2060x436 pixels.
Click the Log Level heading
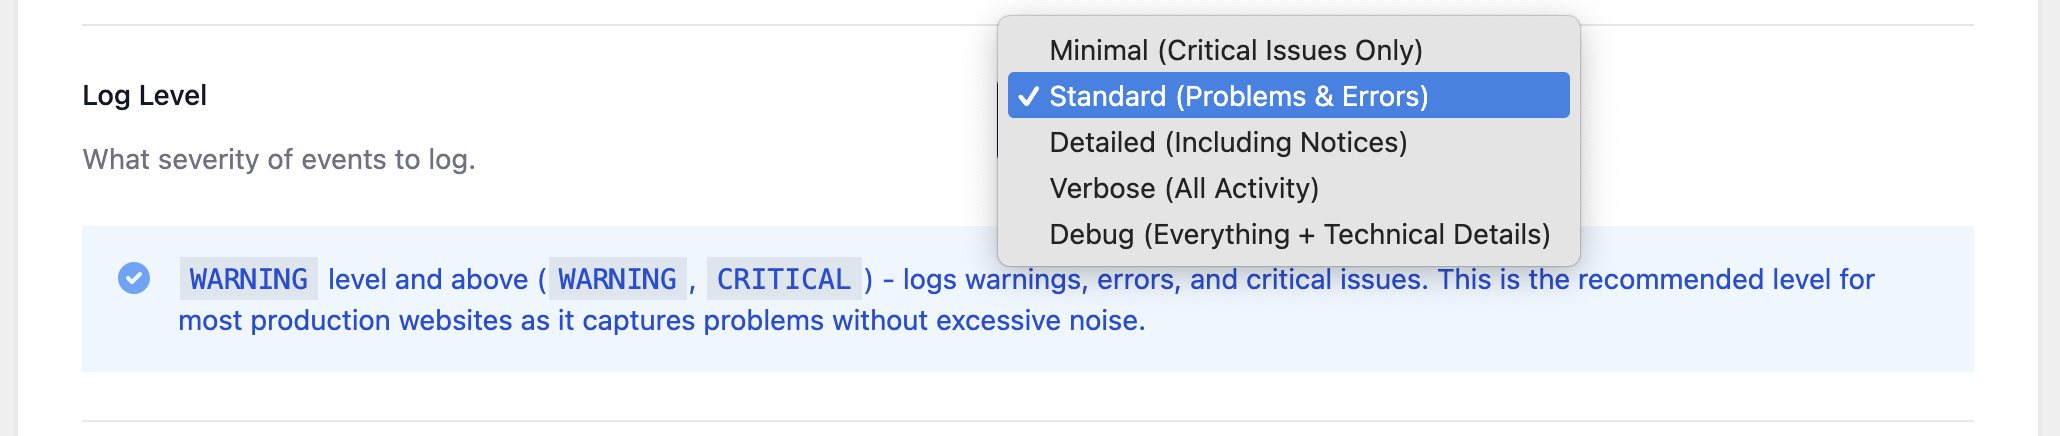click(x=144, y=95)
